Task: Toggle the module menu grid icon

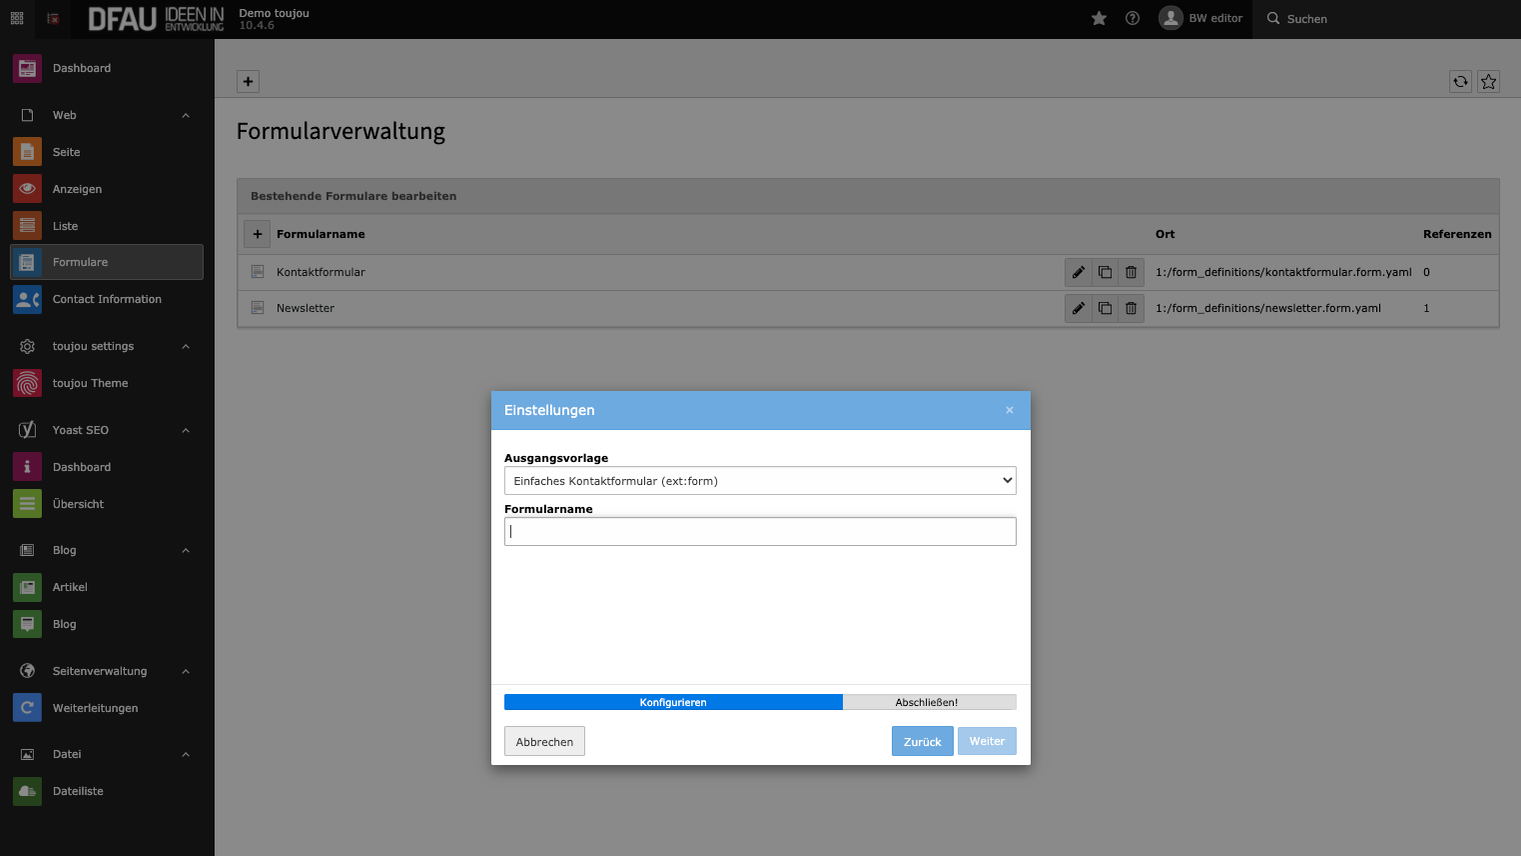Action: 17,19
